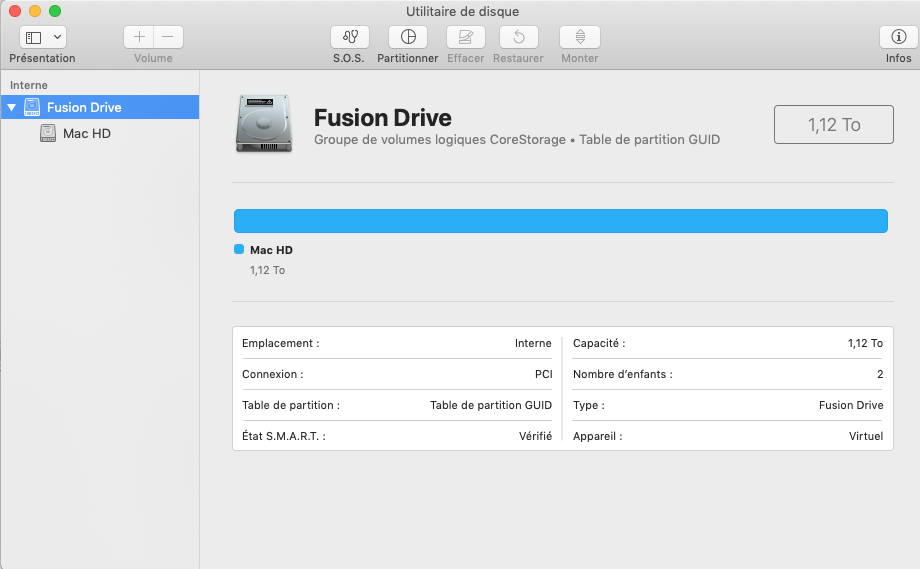Click the Connexion value PCI
Screen dimensions: 920x569
[543, 374]
